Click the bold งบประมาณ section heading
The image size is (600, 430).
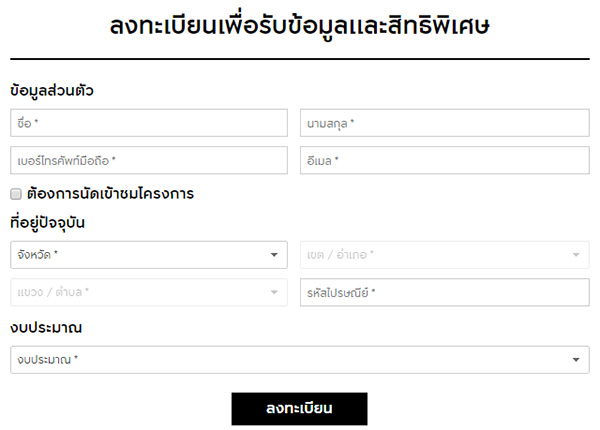click(45, 327)
